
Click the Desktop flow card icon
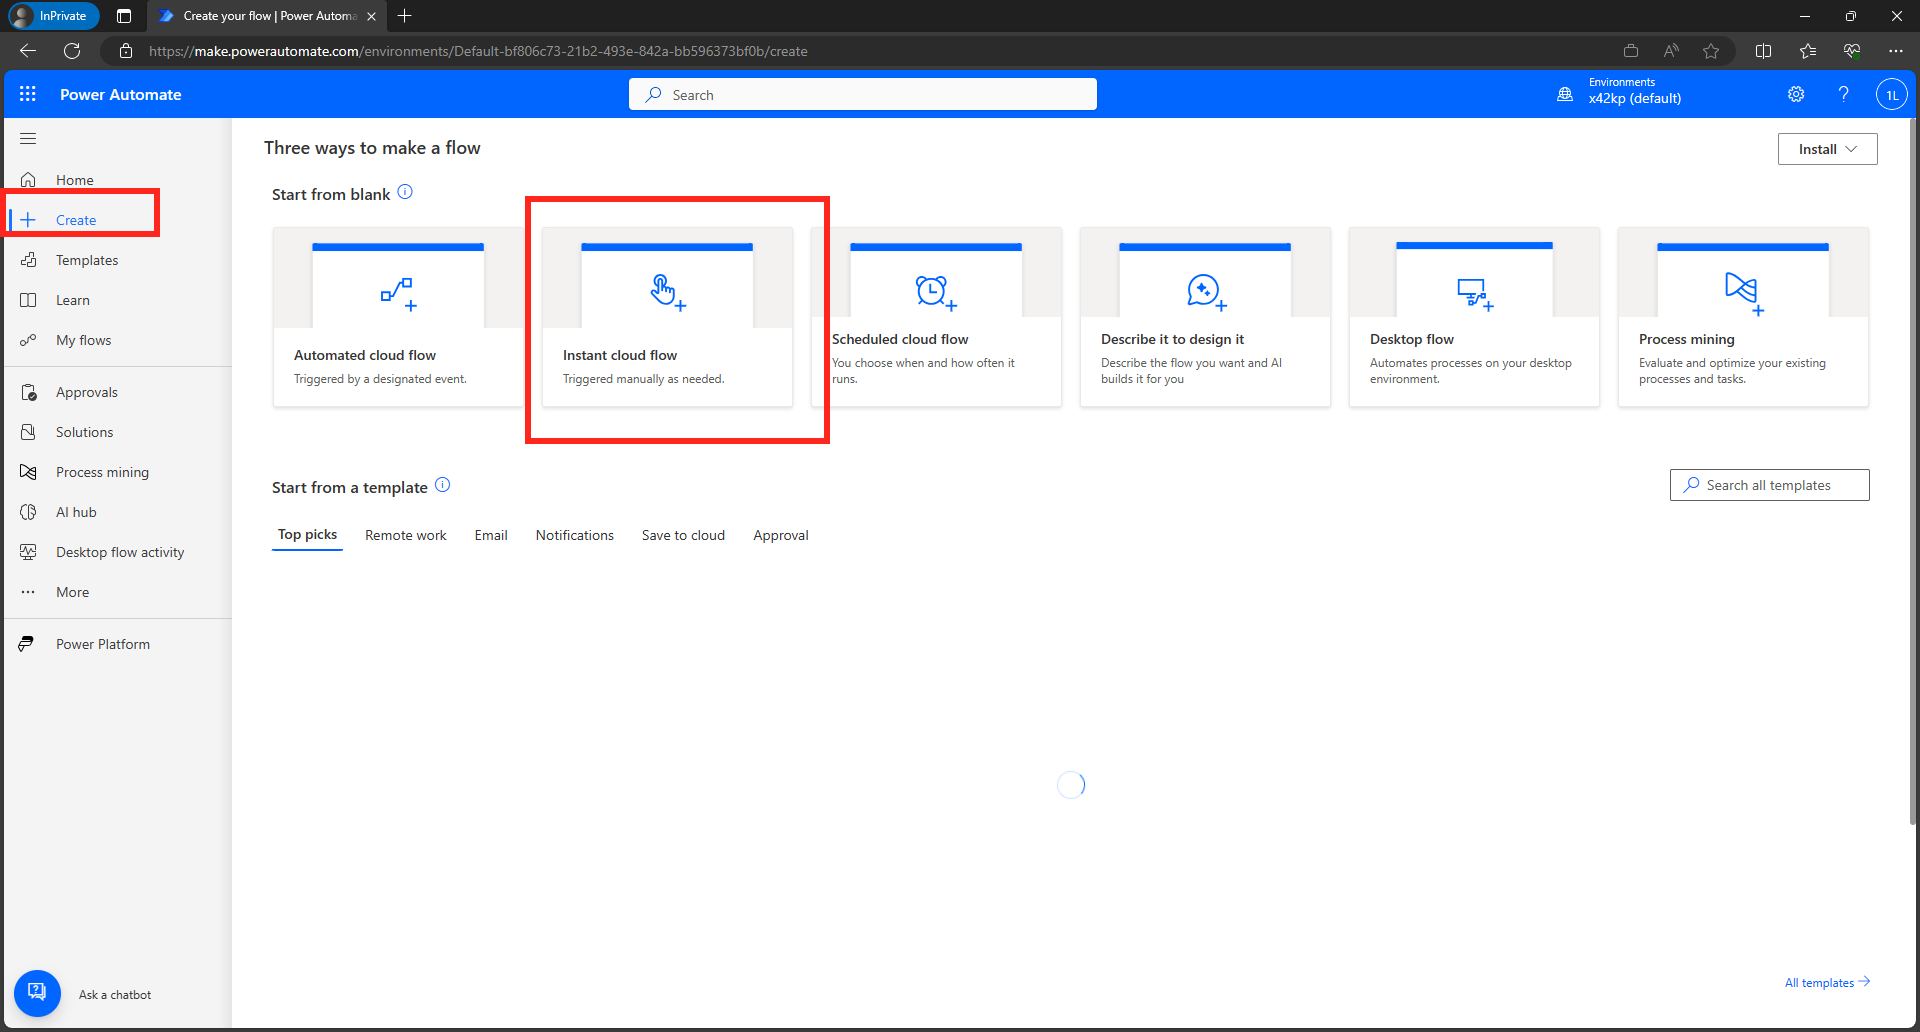click(x=1474, y=293)
